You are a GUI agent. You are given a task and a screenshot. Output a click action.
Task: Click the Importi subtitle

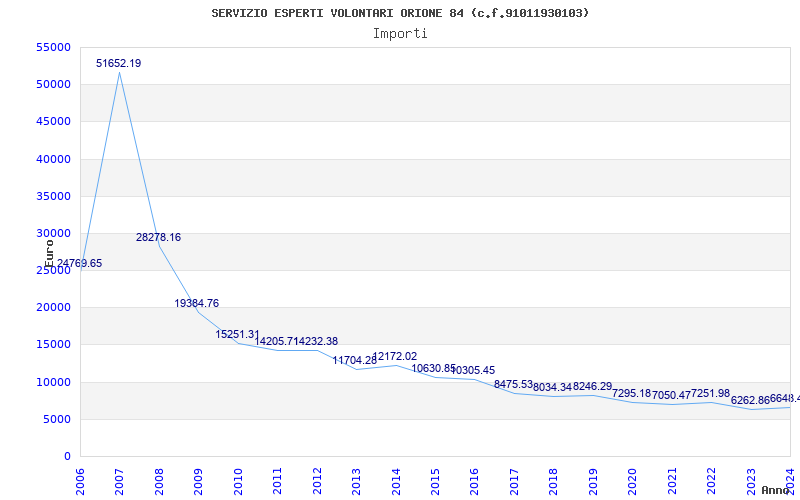[x=400, y=34]
